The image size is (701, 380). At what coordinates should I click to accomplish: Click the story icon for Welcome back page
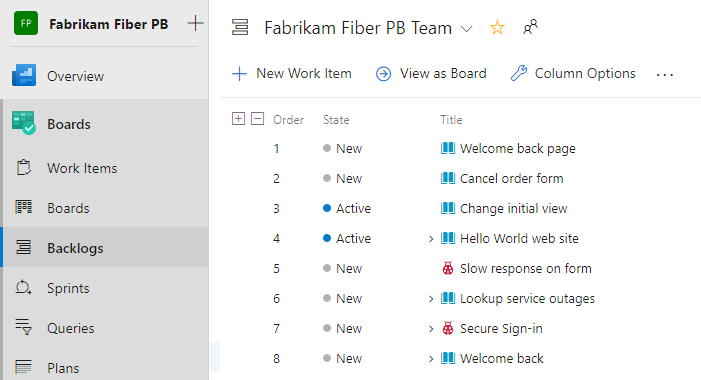(448, 148)
